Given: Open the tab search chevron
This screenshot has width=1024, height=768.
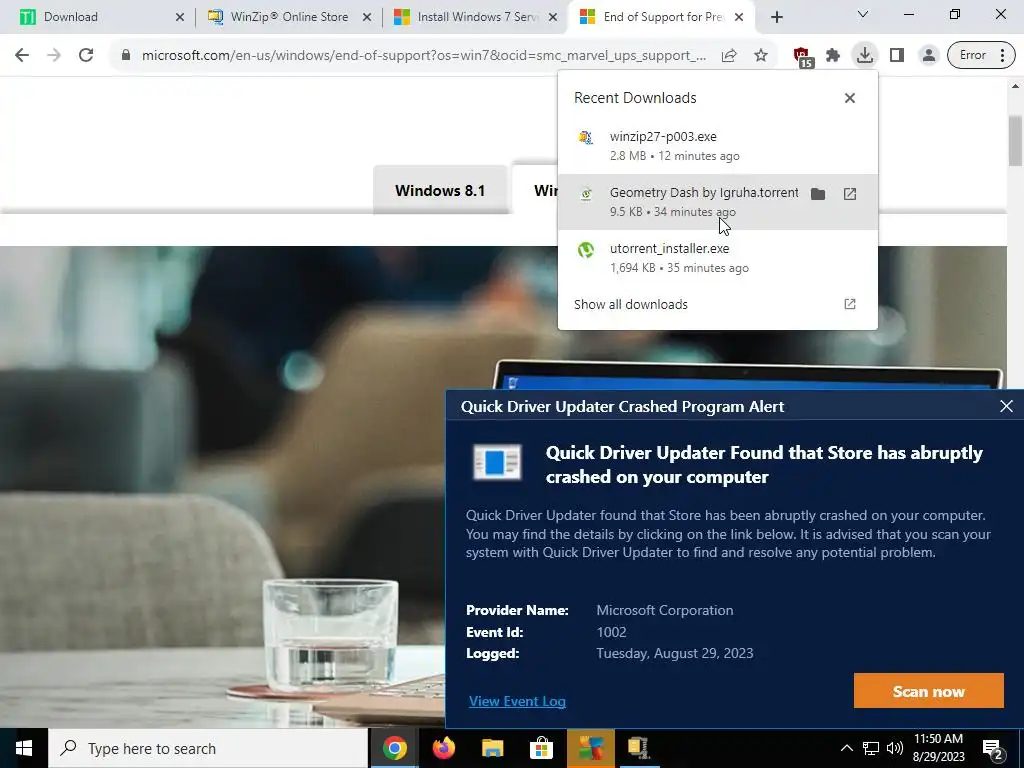Looking at the screenshot, I should [x=863, y=14].
